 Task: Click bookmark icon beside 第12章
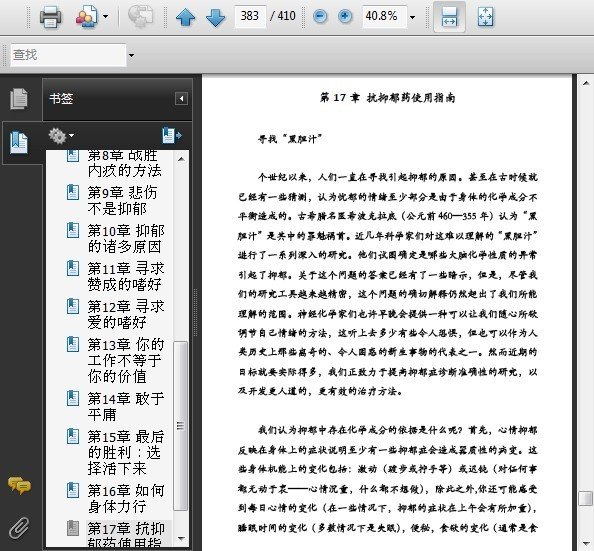(73, 306)
